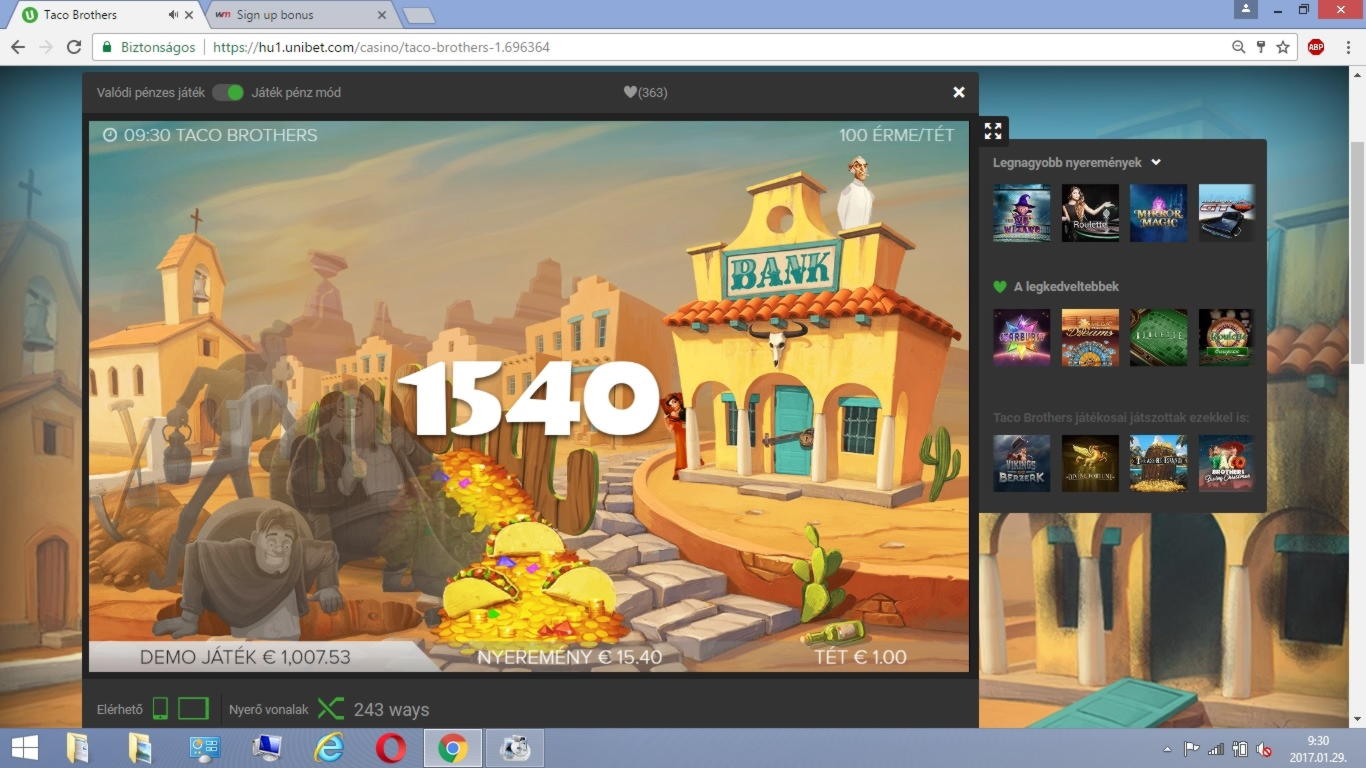Go back to previous page
Viewport: 1366px width, 768px height.
[18, 47]
